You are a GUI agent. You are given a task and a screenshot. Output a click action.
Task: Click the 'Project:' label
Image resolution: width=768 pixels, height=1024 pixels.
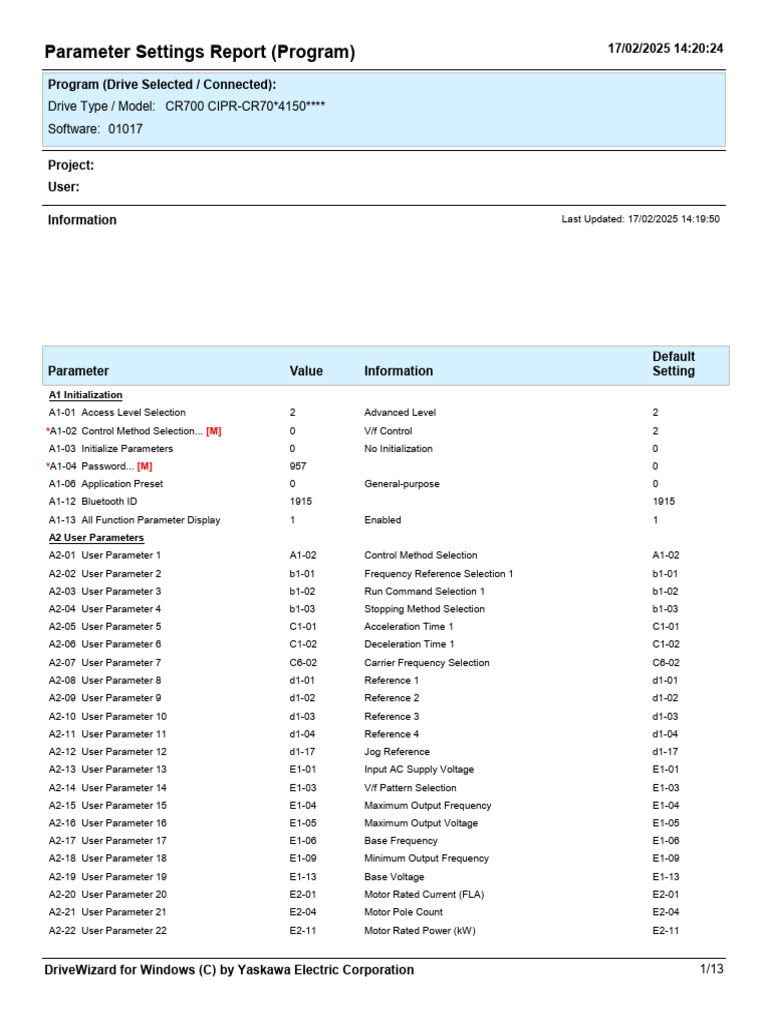point(71,165)
